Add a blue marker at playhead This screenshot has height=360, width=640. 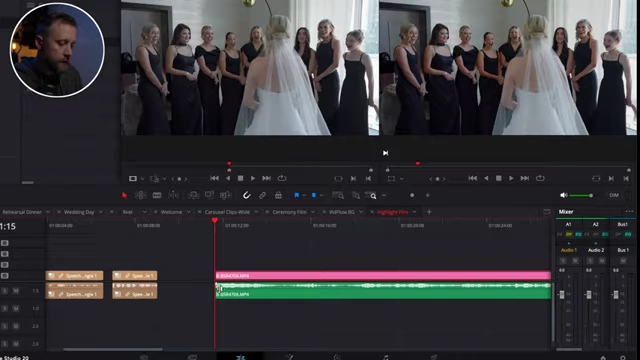[314, 195]
